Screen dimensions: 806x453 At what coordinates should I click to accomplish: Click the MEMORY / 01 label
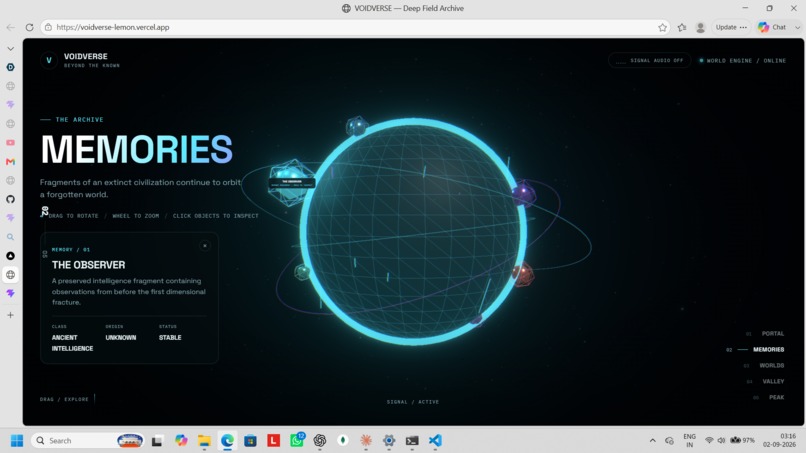point(71,250)
